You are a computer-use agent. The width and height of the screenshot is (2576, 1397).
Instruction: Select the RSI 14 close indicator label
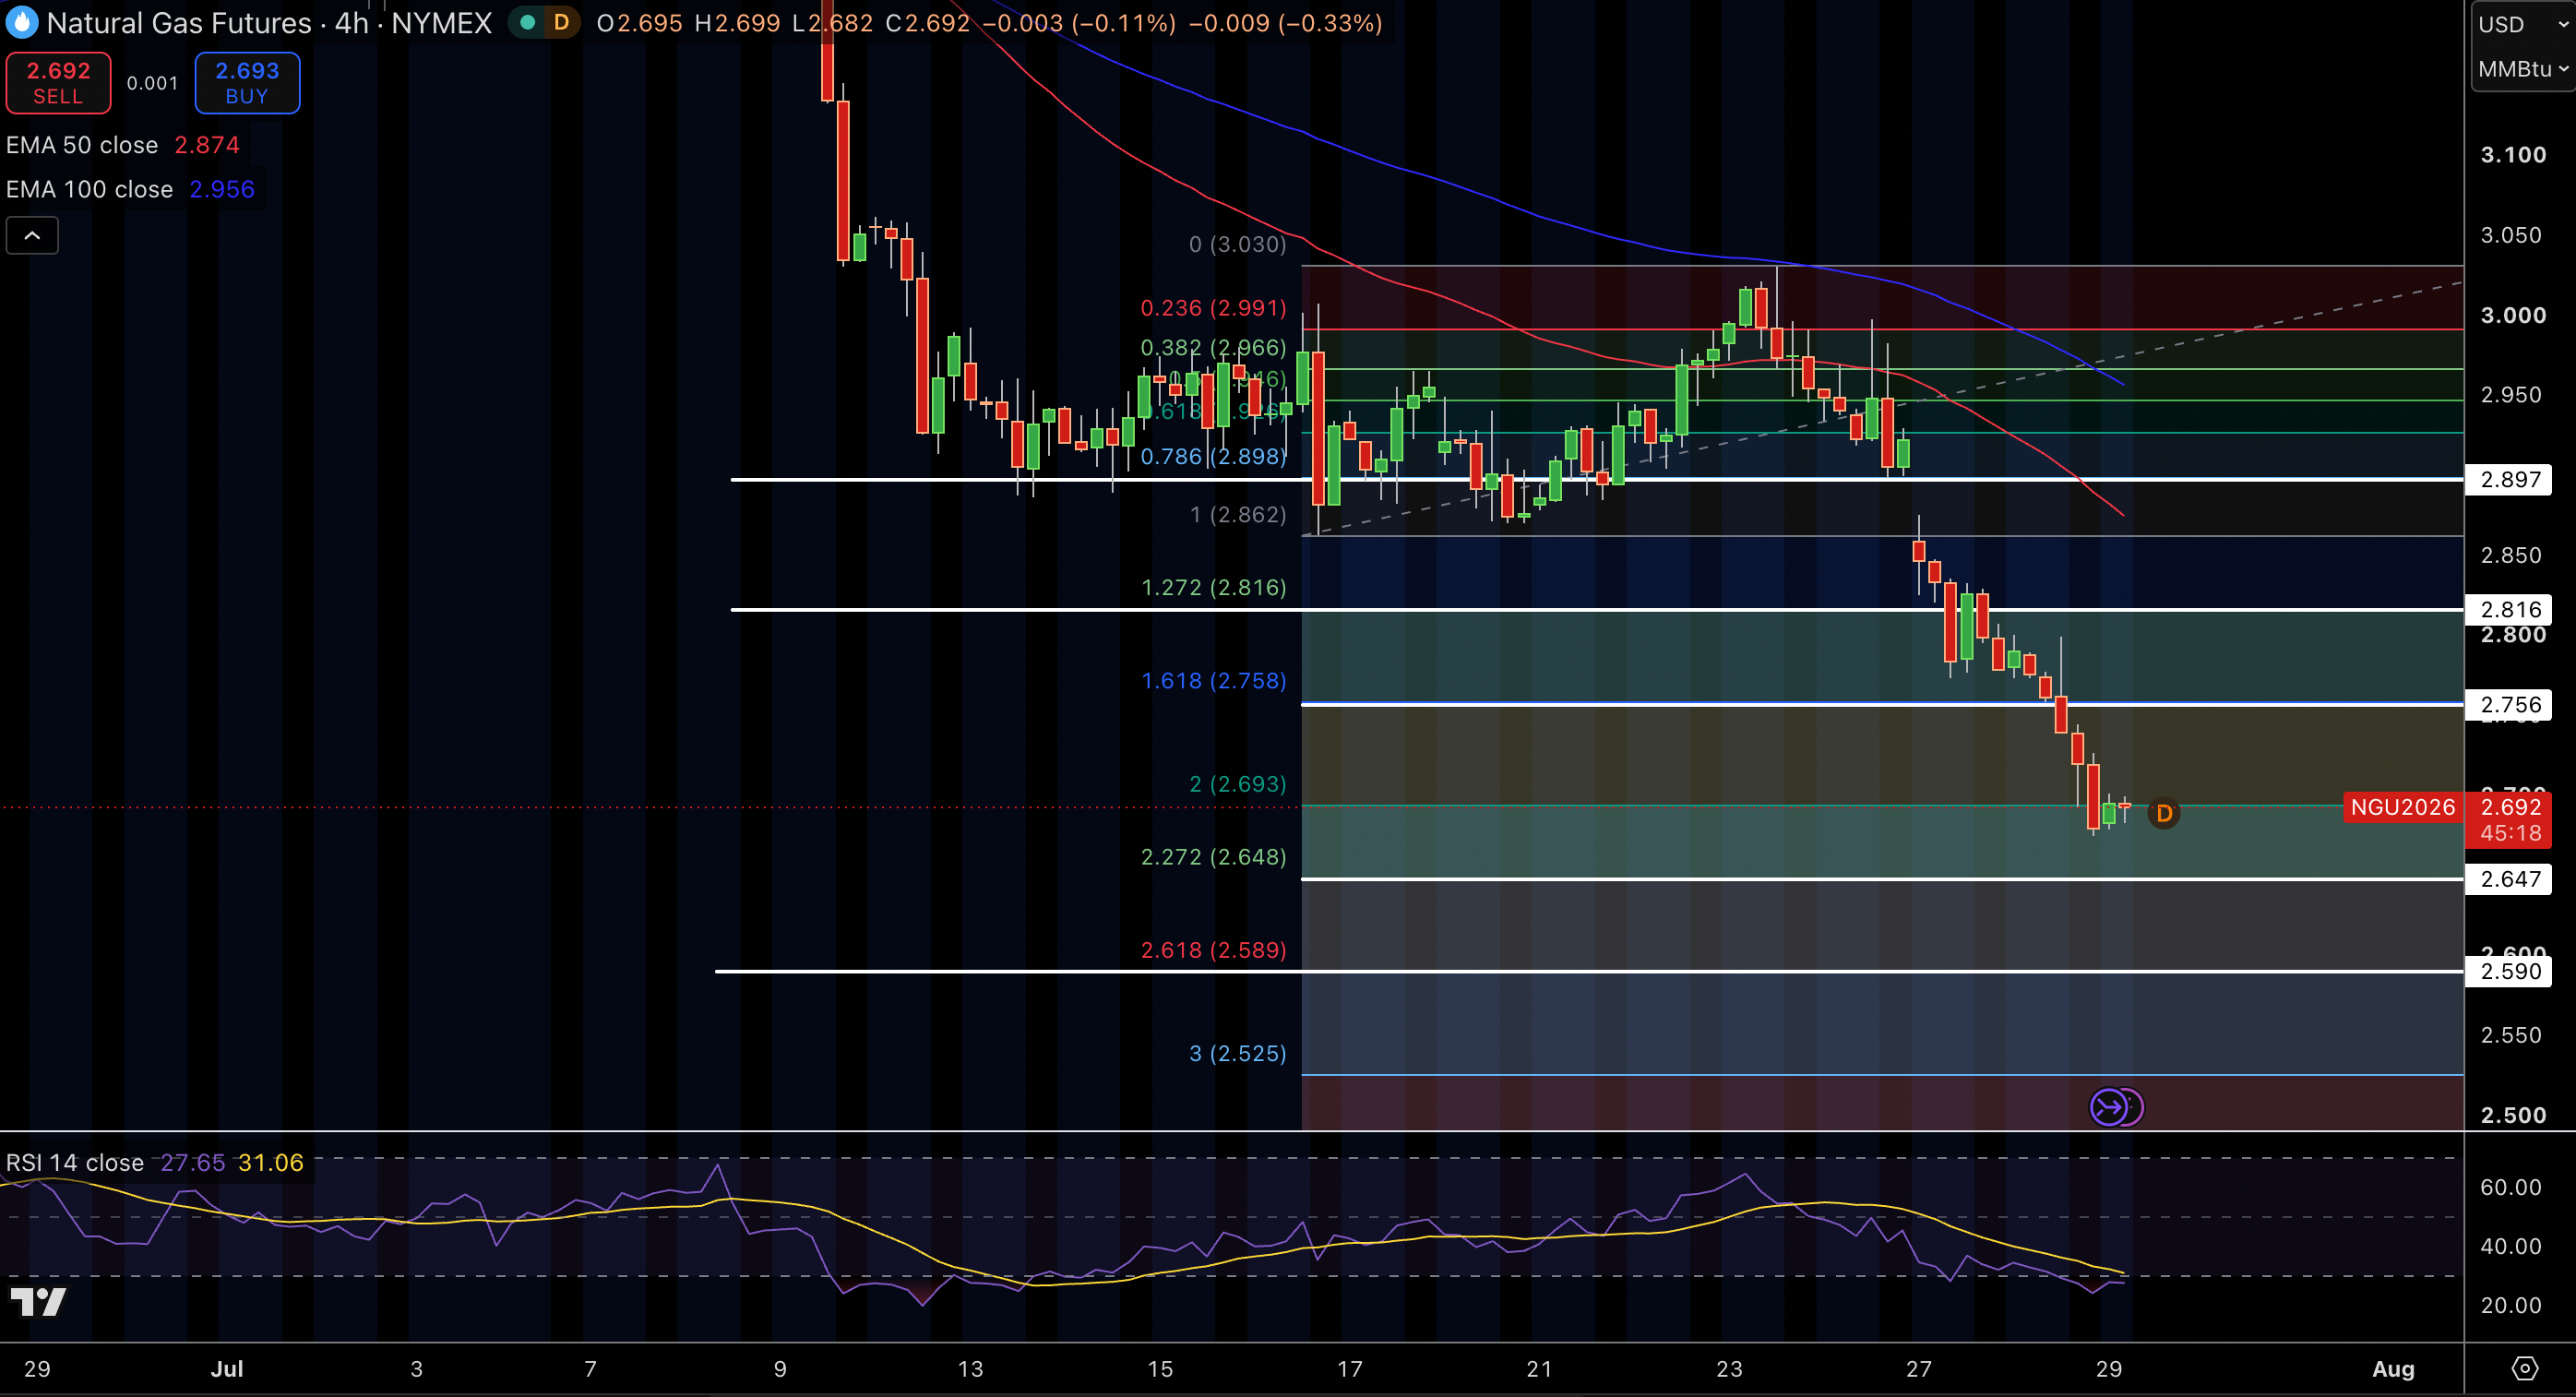tap(75, 1162)
